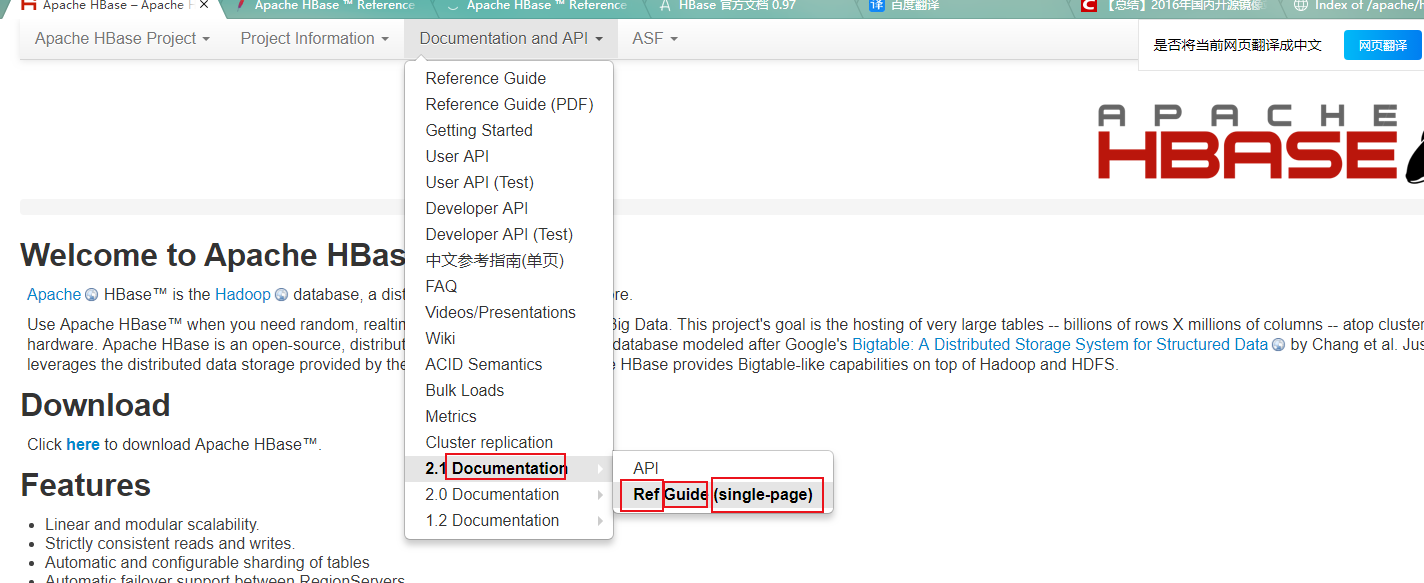Open the Project Information dropdown
Image resolution: width=1424 pixels, height=583 pixels.
[314, 39]
